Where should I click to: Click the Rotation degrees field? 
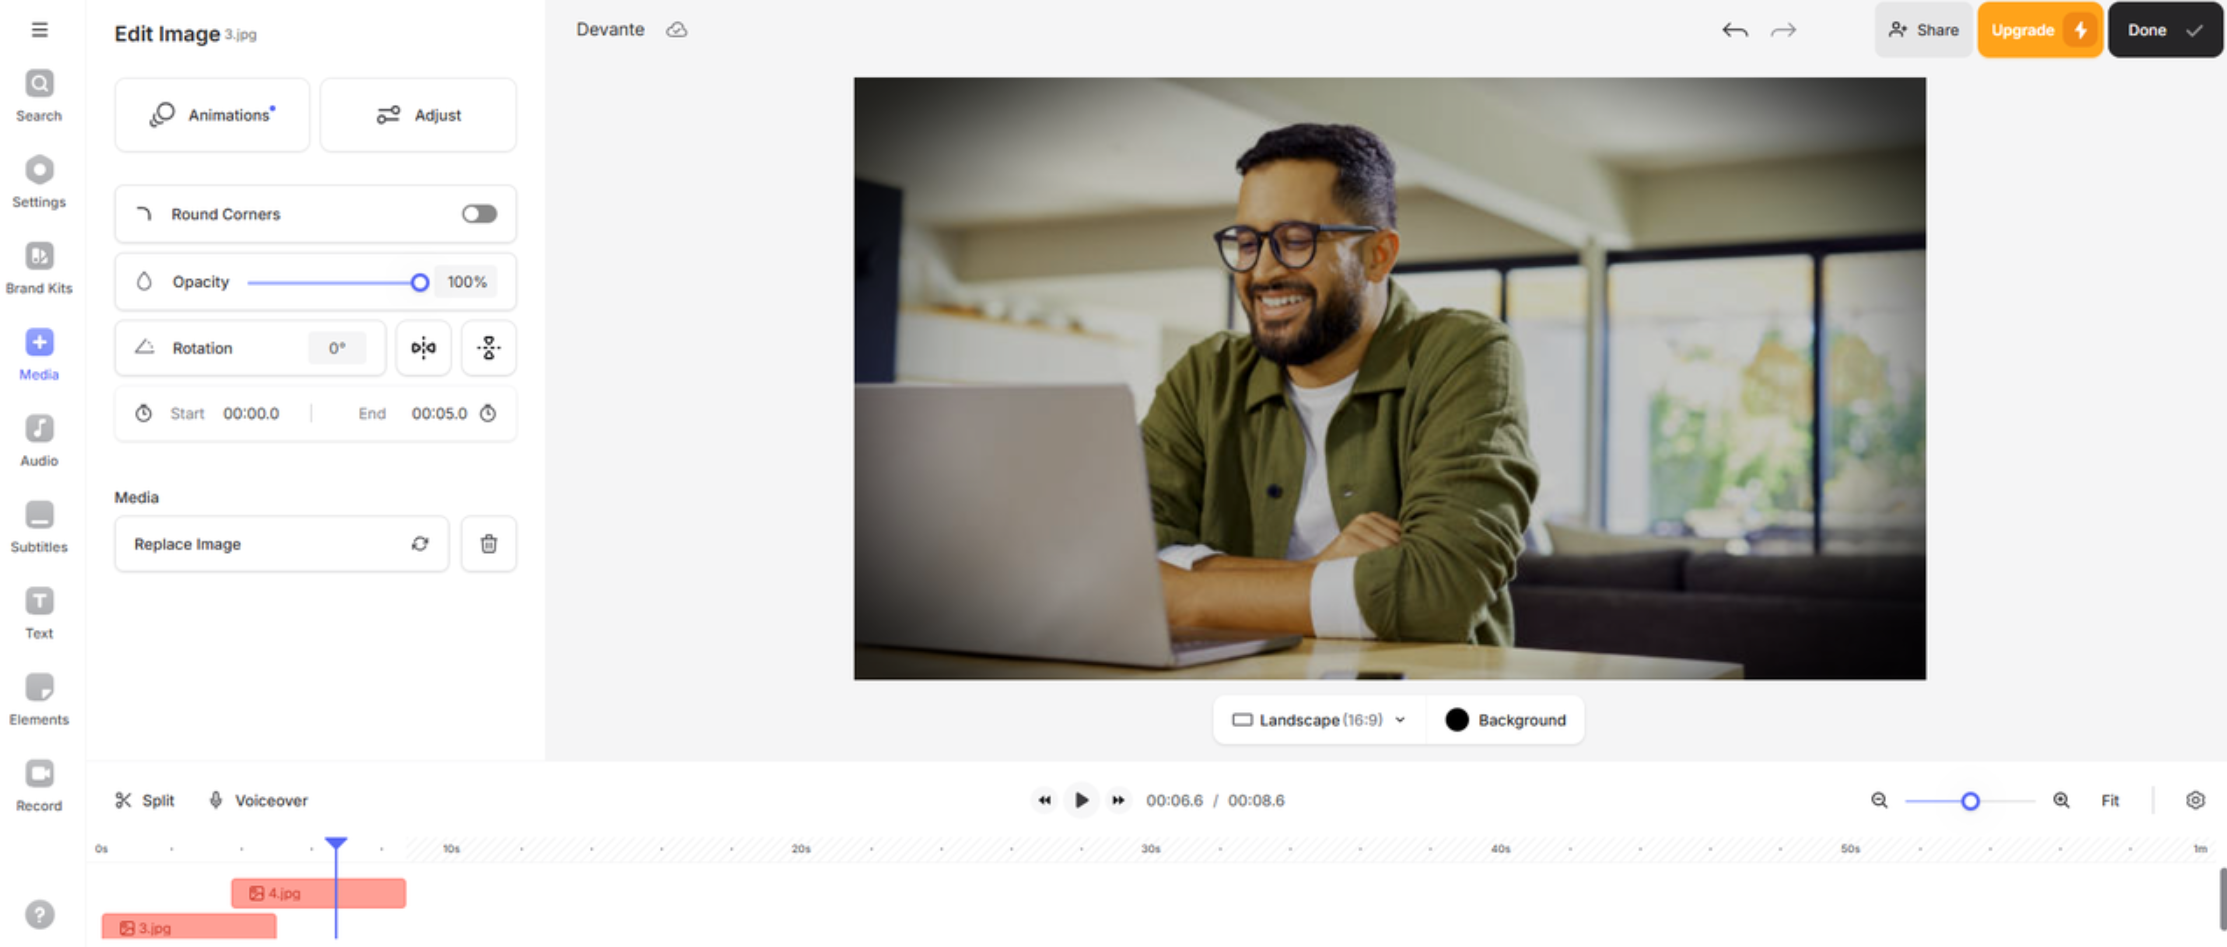pyautogui.click(x=337, y=348)
